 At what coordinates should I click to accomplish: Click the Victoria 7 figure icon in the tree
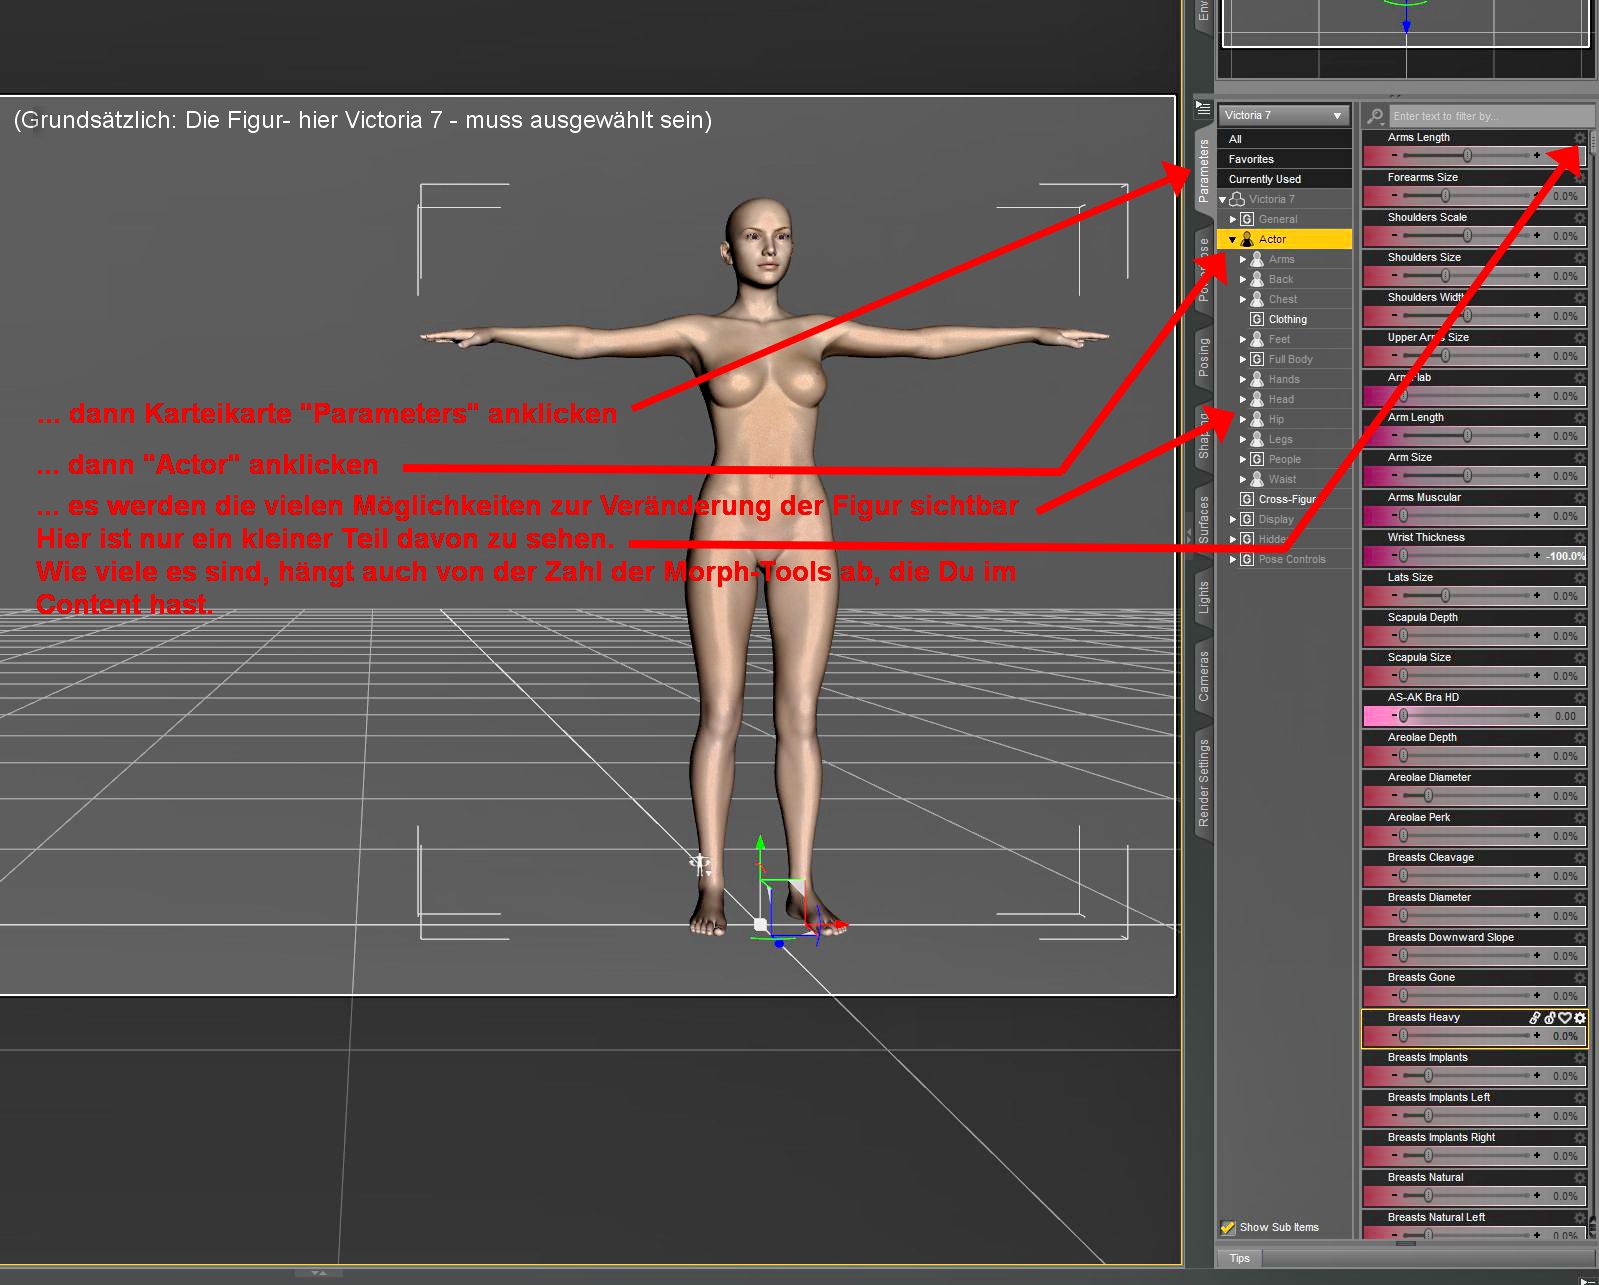pyautogui.click(x=1237, y=199)
